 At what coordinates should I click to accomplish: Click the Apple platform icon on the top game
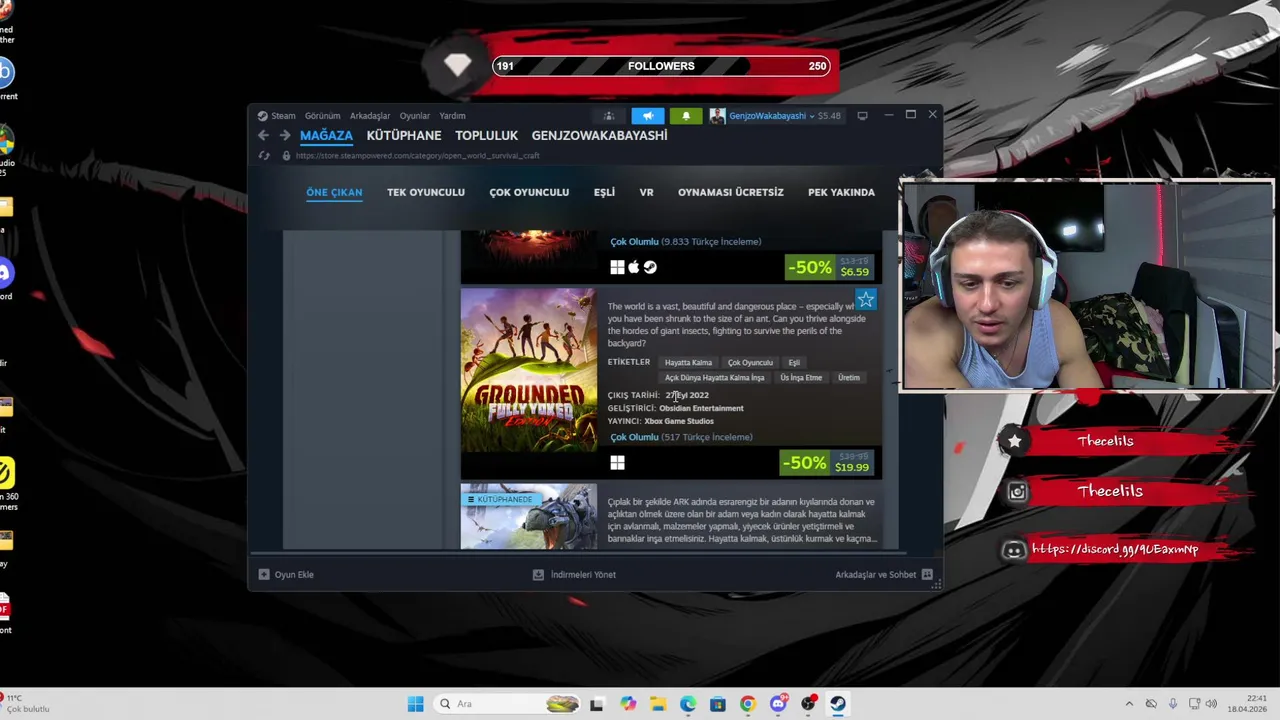(634, 267)
